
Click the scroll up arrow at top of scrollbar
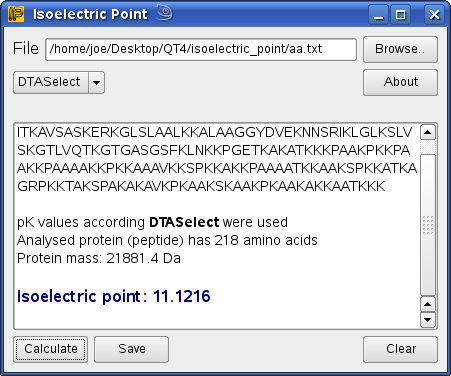point(428,132)
